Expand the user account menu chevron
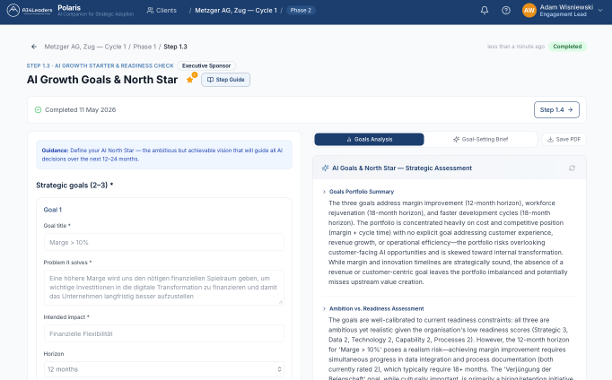This screenshot has width=612, height=380. coord(600,11)
